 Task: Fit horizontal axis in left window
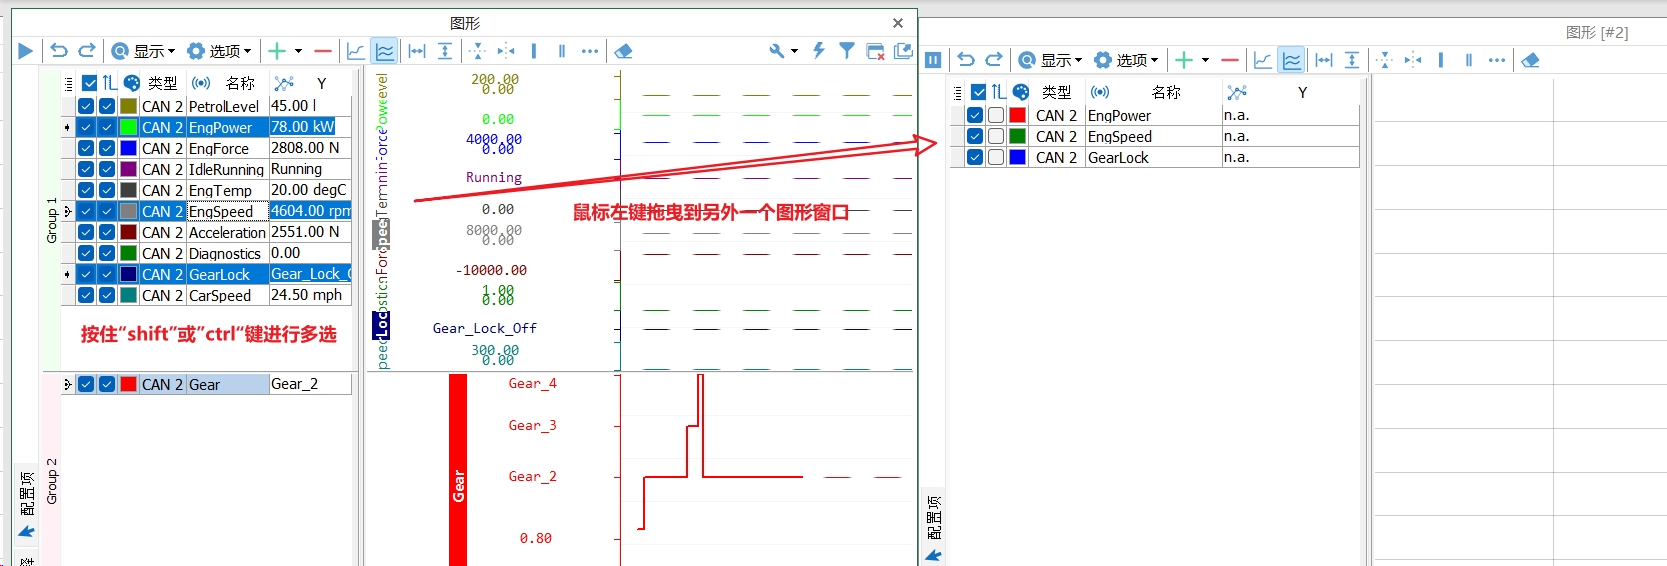[417, 51]
